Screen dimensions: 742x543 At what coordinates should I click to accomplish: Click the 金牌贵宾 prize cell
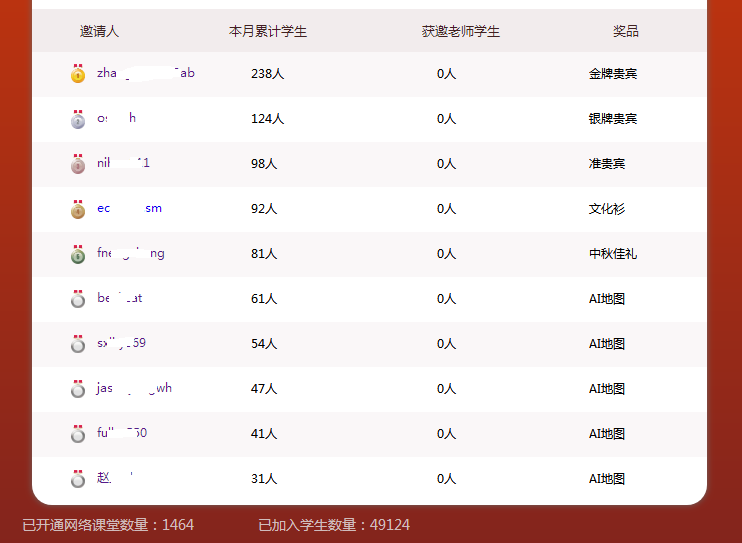[613, 74]
